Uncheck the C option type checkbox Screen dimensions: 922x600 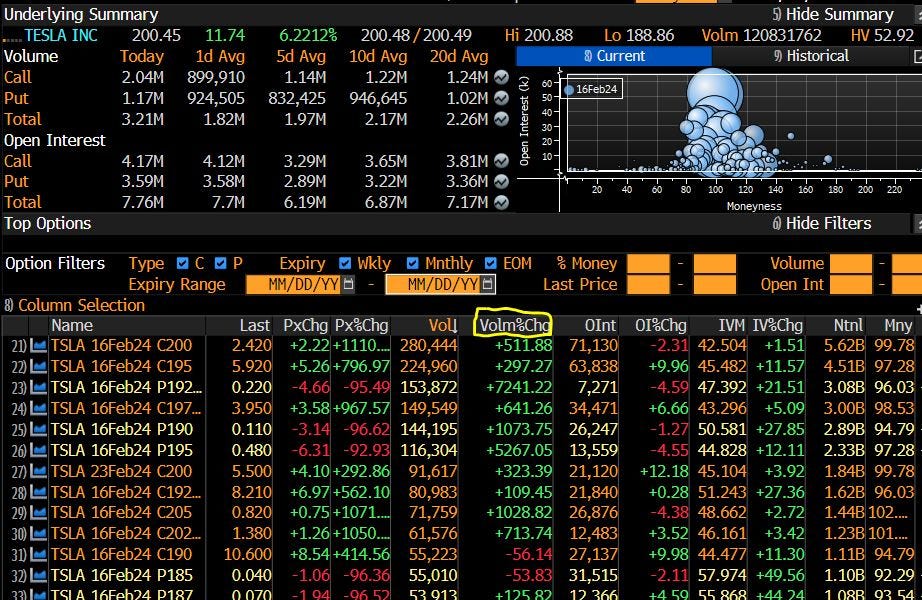182,263
